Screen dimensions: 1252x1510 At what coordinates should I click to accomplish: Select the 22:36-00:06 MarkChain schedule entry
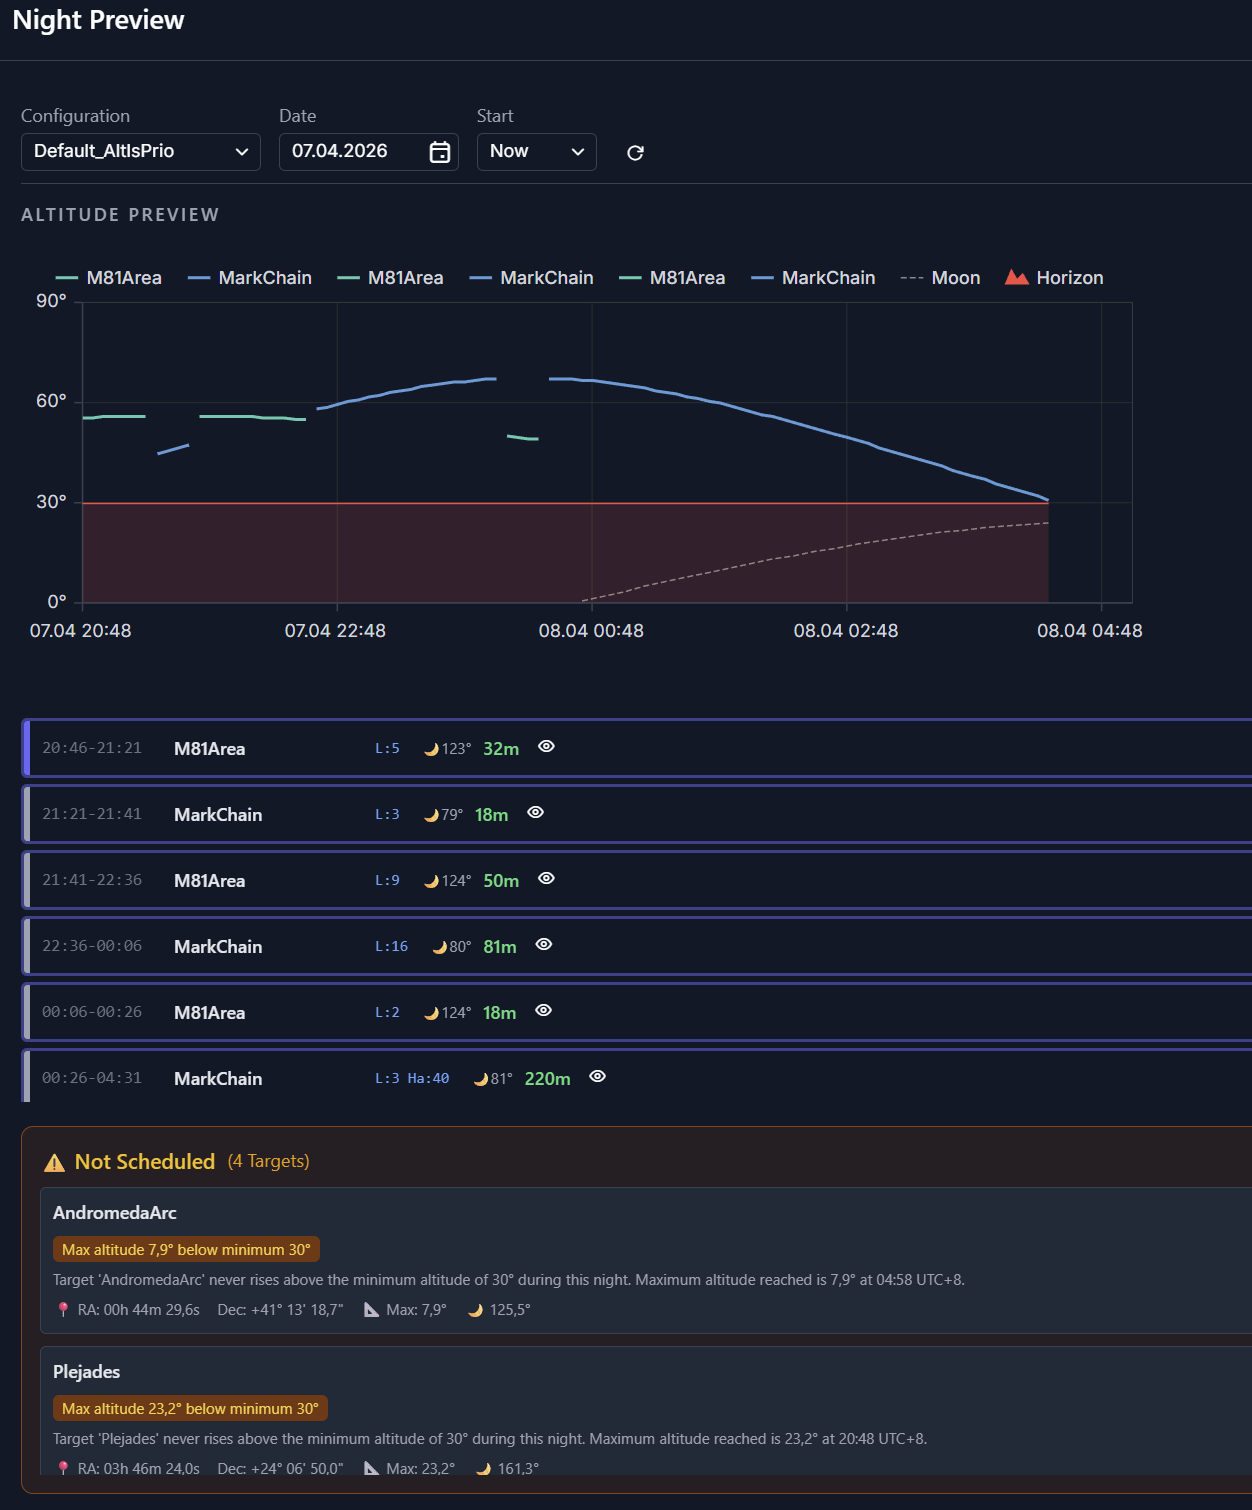pyautogui.click(x=218, y=947)
